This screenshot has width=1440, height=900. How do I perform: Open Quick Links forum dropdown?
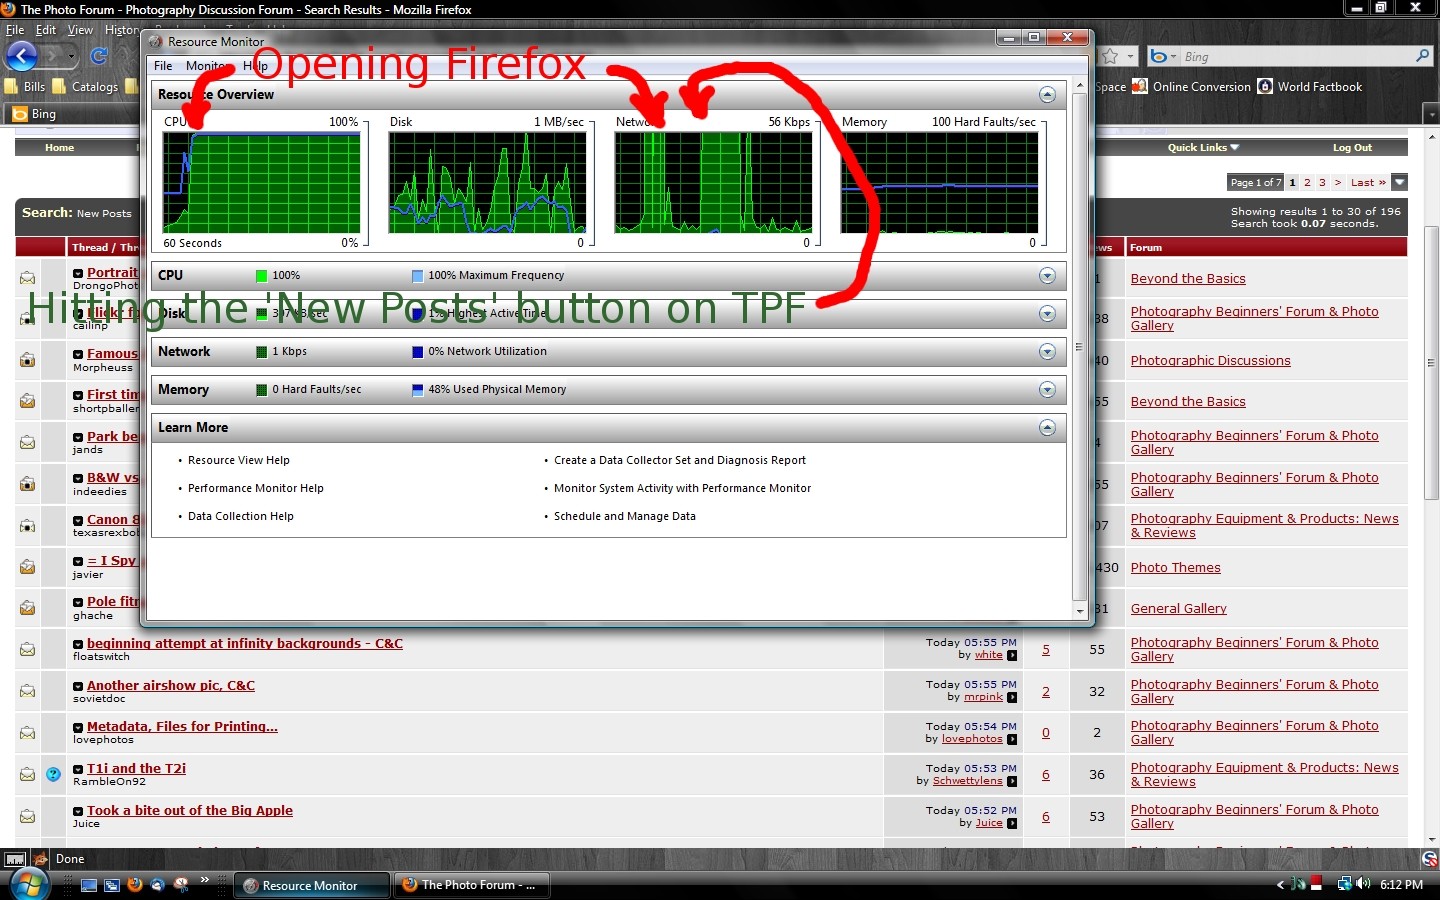click(1203, 148)
